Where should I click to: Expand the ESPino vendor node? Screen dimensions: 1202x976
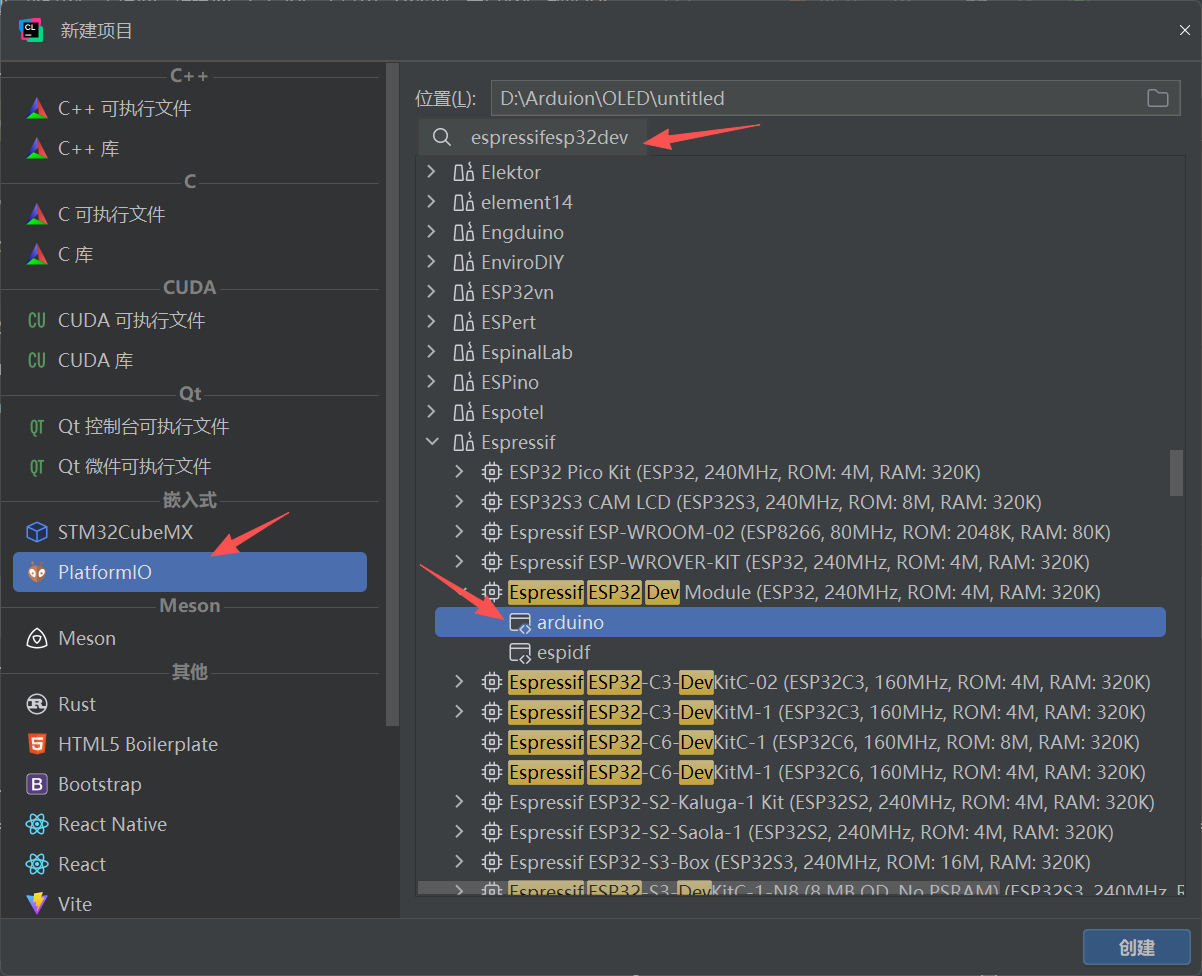[x=431, y=382]
